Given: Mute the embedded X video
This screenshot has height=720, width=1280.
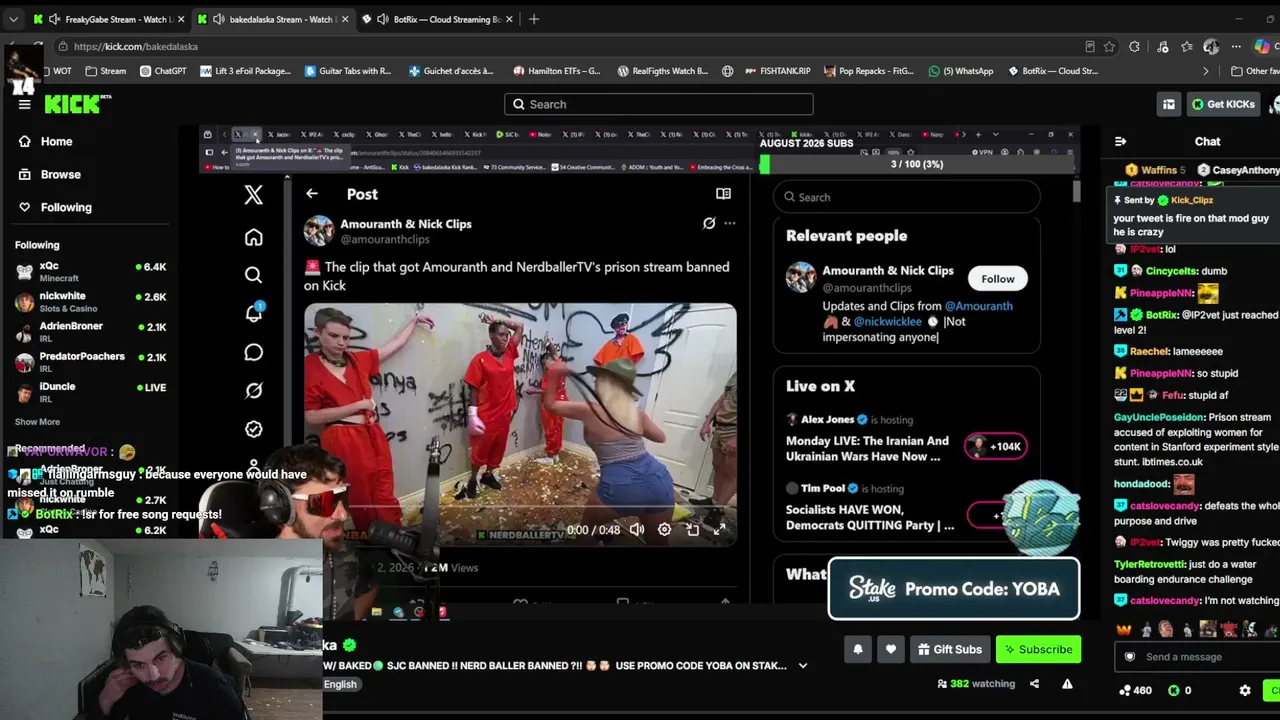Looking at the screenshot, I should pyautogui.click(x=637, y=530).
